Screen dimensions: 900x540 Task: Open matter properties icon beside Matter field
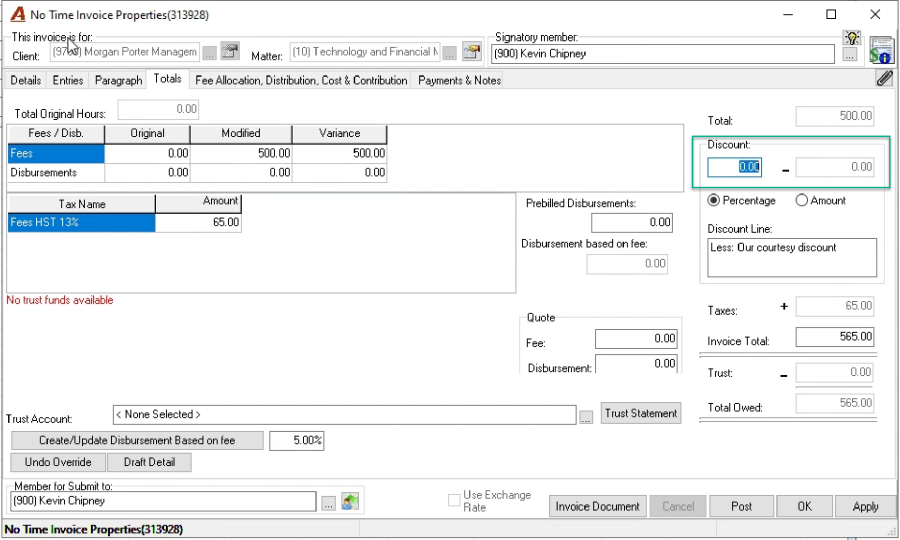pos(472,51)
